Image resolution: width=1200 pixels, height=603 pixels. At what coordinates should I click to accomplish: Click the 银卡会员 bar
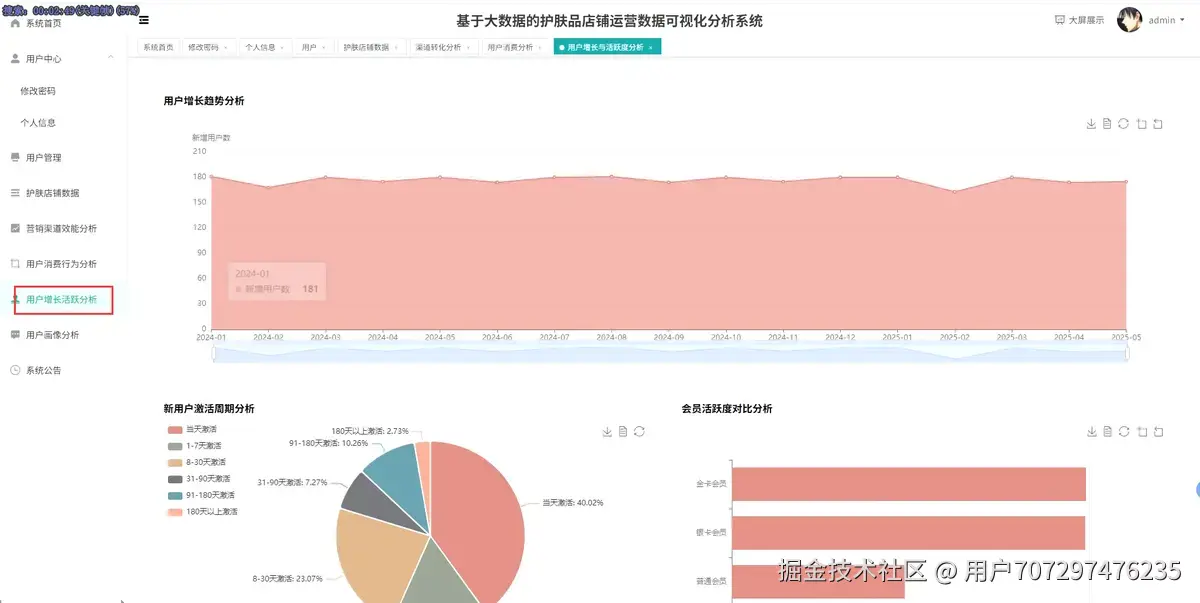(909, 533)
